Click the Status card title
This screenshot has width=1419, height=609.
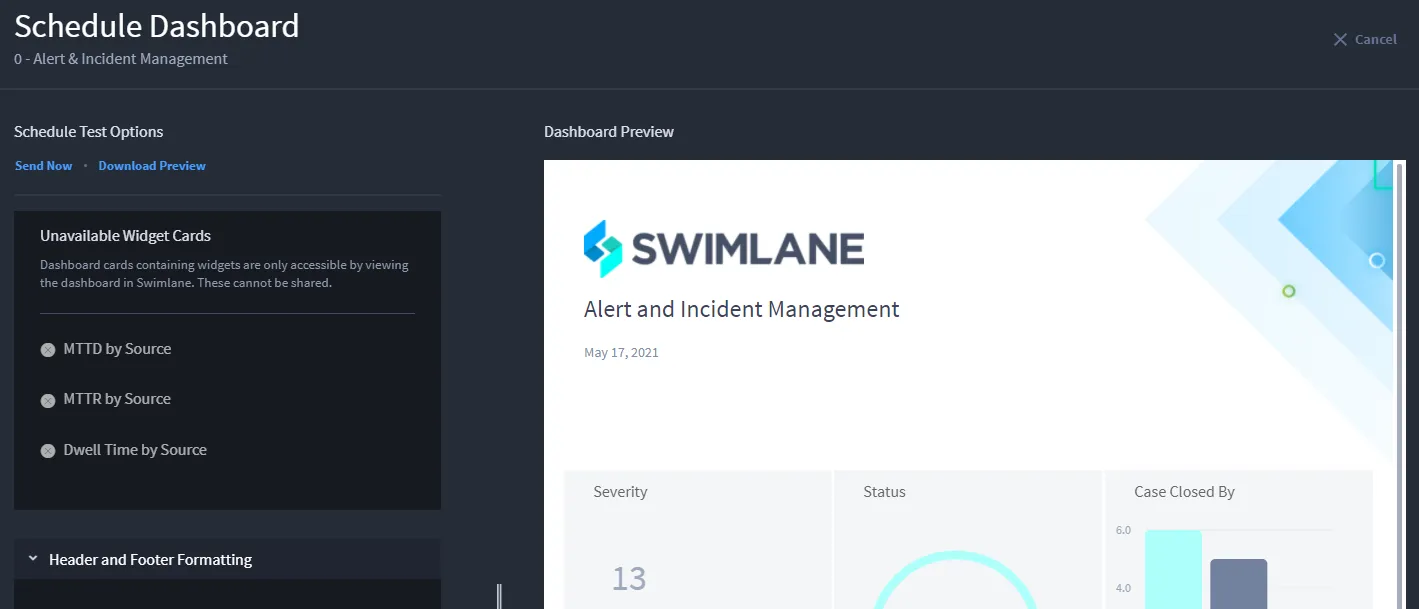(884, 492)
